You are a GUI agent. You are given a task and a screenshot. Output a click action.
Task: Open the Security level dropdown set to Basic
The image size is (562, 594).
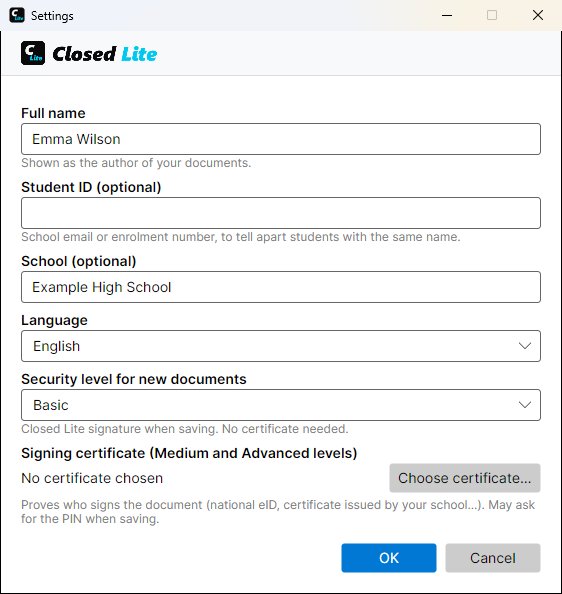[x=281, y=405]
